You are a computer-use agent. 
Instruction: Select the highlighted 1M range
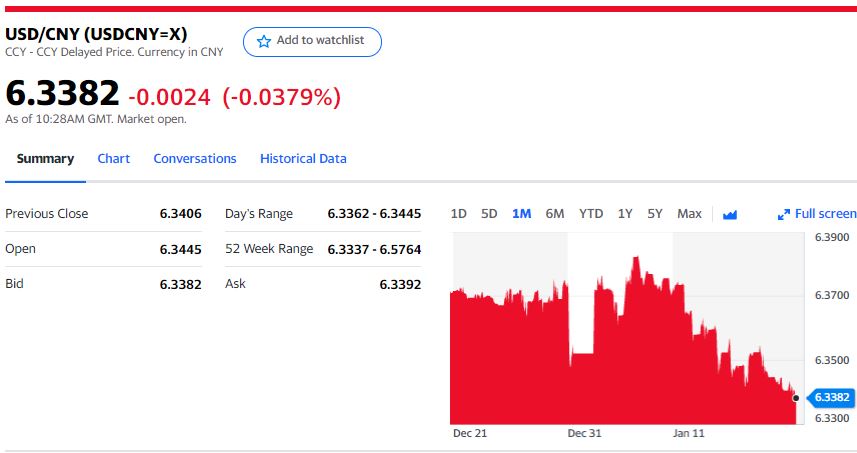(x=521, y=213)
